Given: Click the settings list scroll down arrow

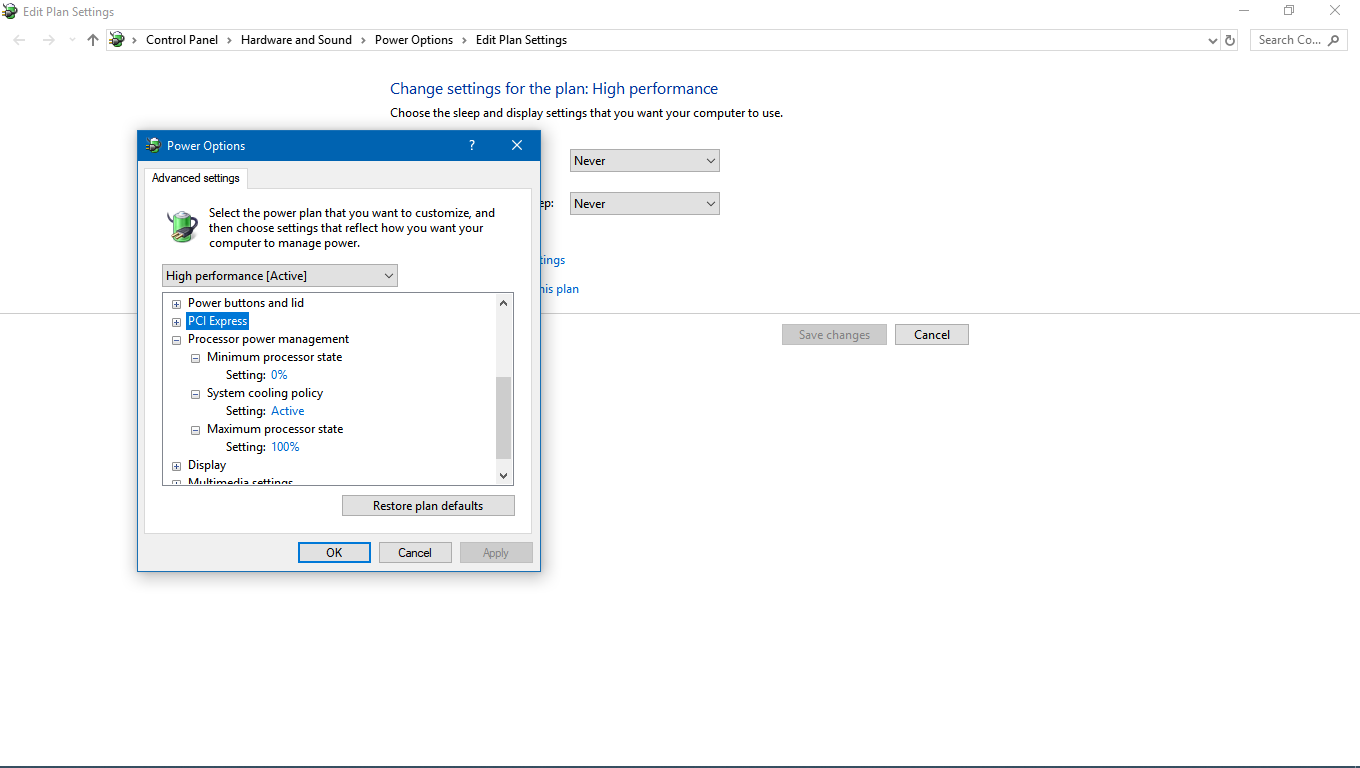Looking at the screenshot, I should click(503, 476).
